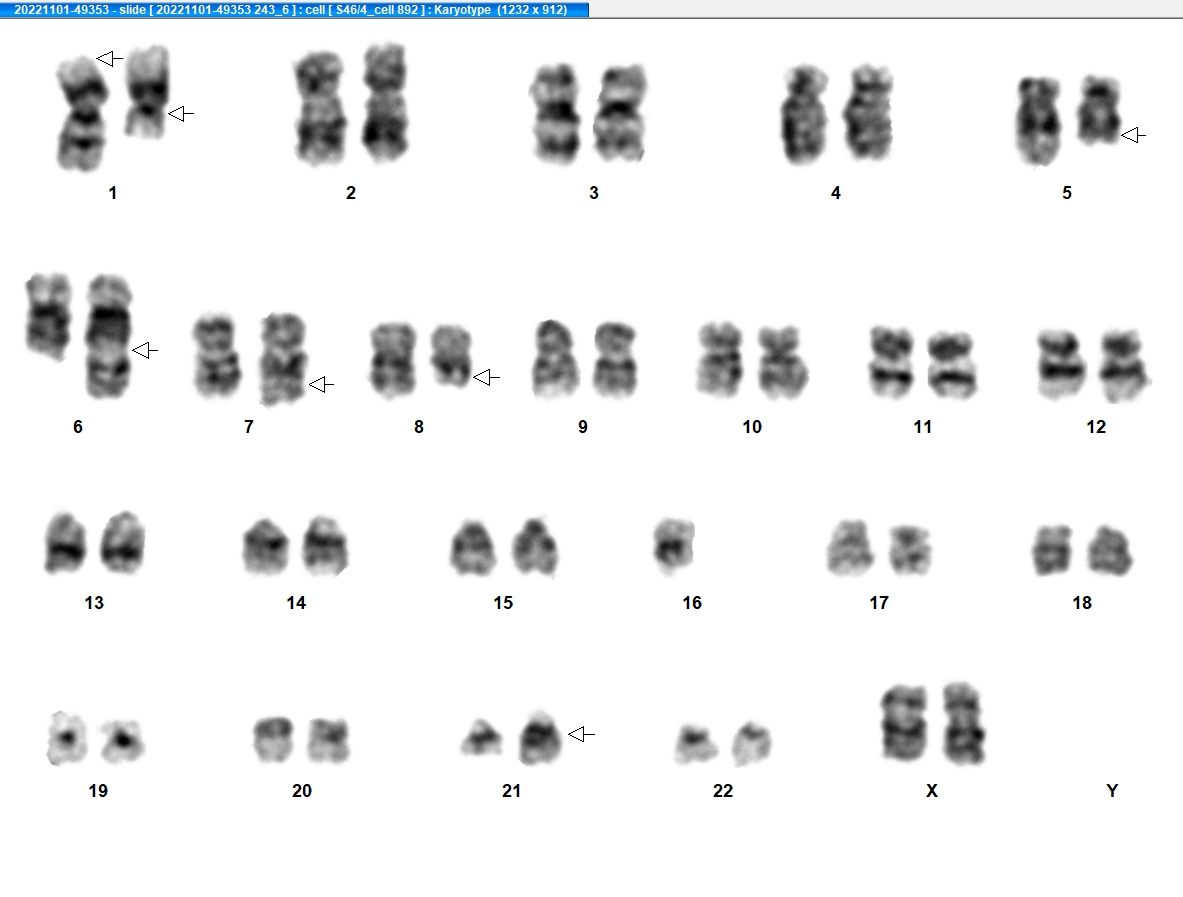Click the karyotype window title bar
Viewport: 1183px width, 897px height.
pyautogui.click(x=294, y=10)
